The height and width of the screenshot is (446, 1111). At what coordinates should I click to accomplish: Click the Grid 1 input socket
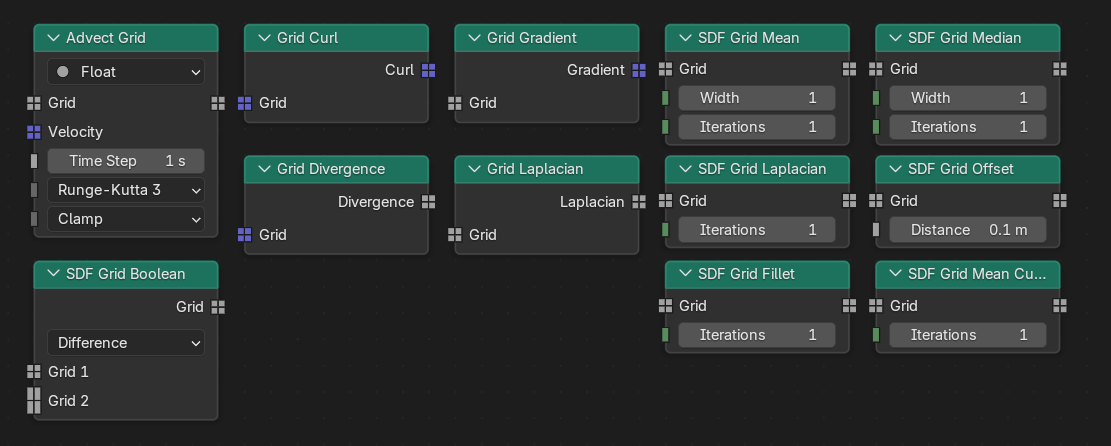[x=34, y=372]
